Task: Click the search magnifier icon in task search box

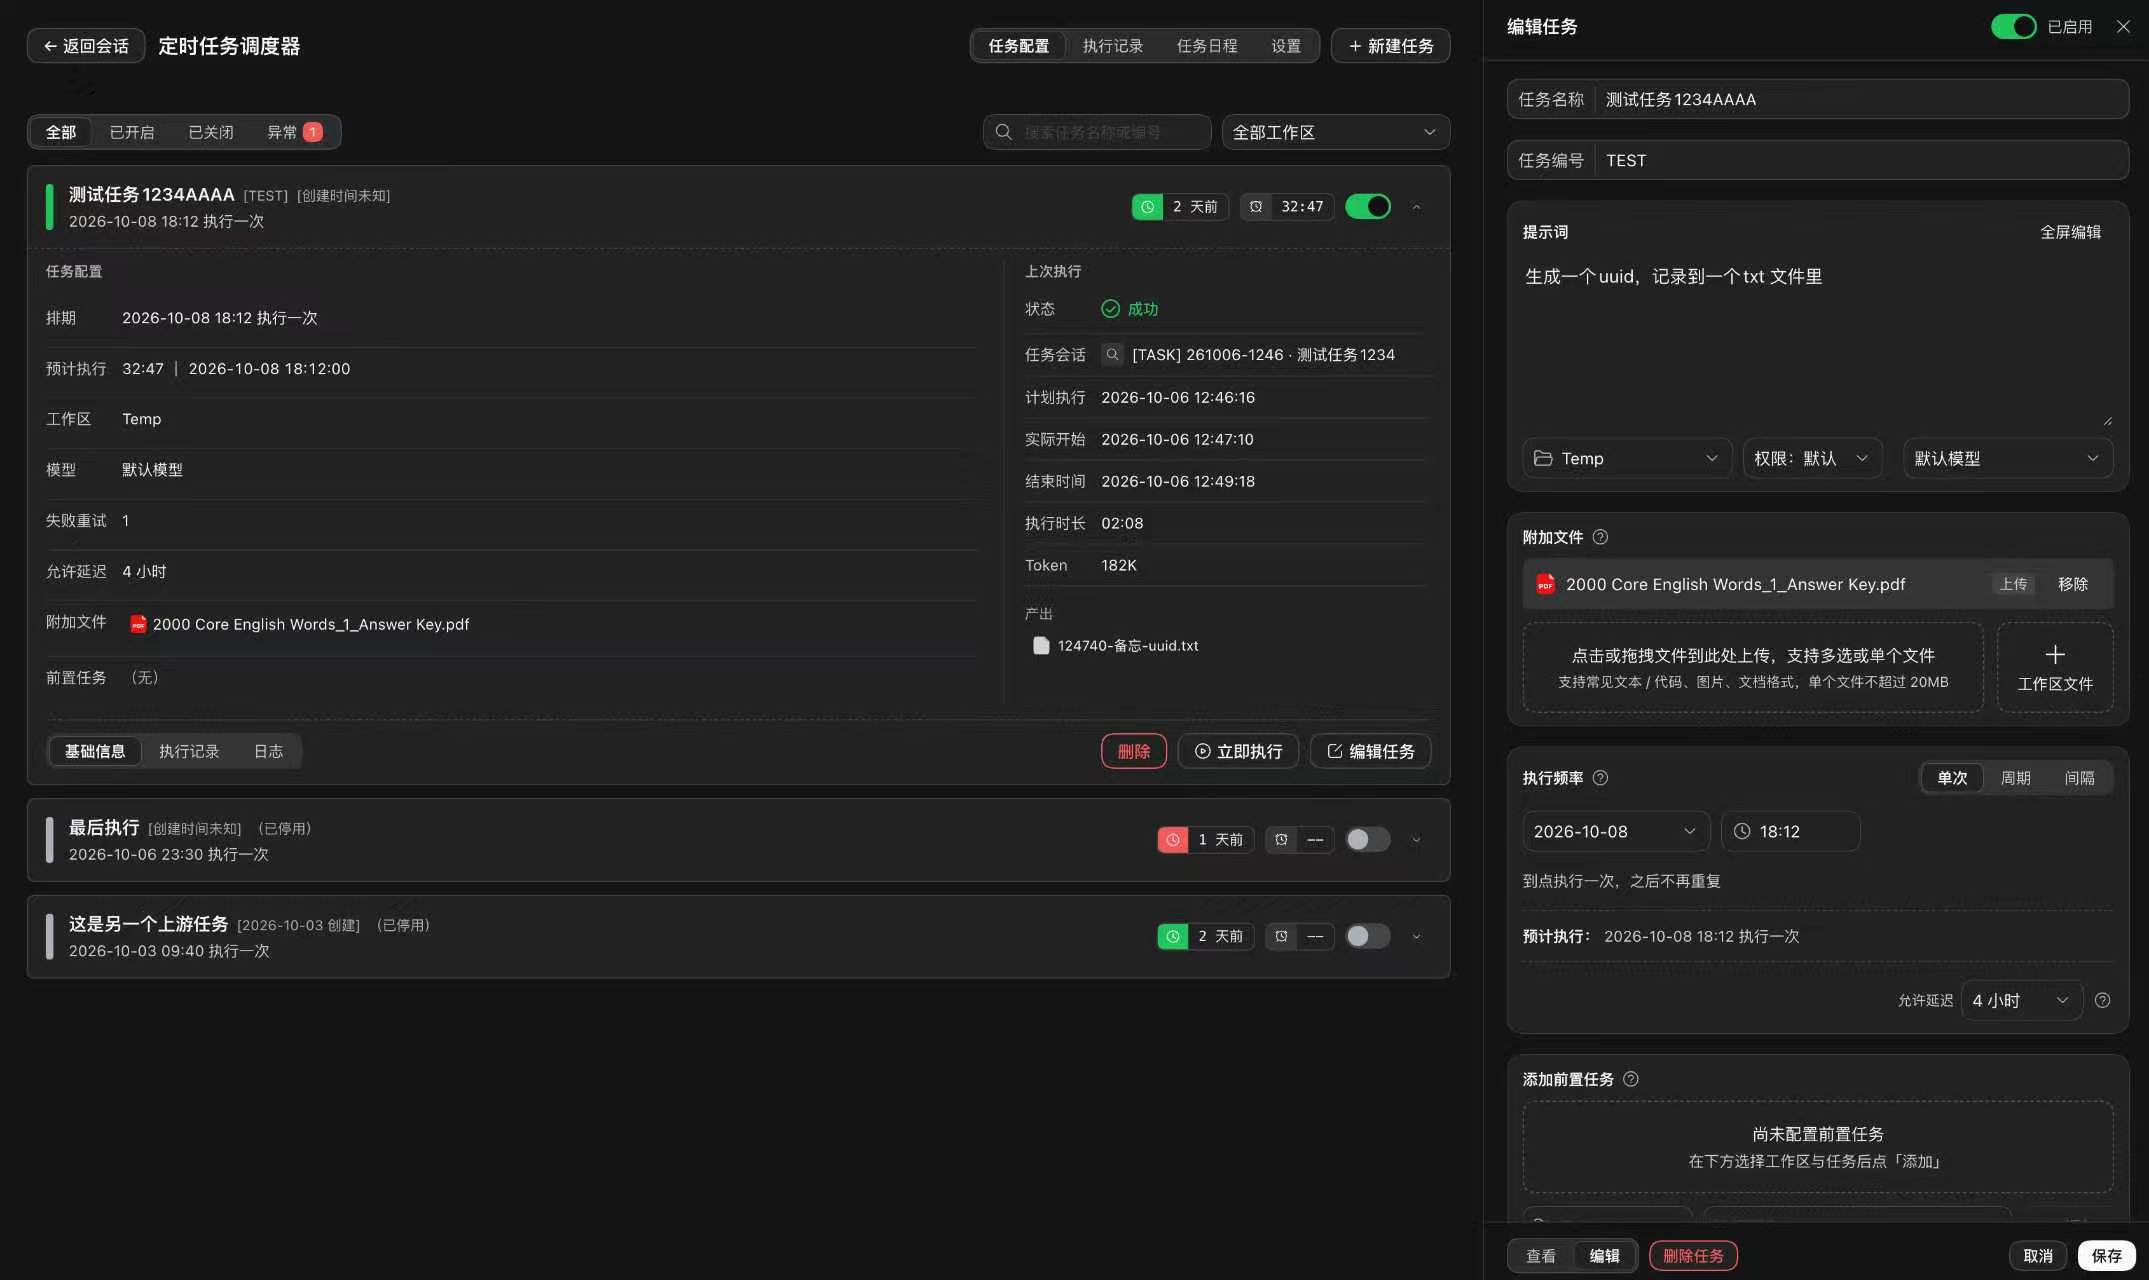Action: [1003, 132]
